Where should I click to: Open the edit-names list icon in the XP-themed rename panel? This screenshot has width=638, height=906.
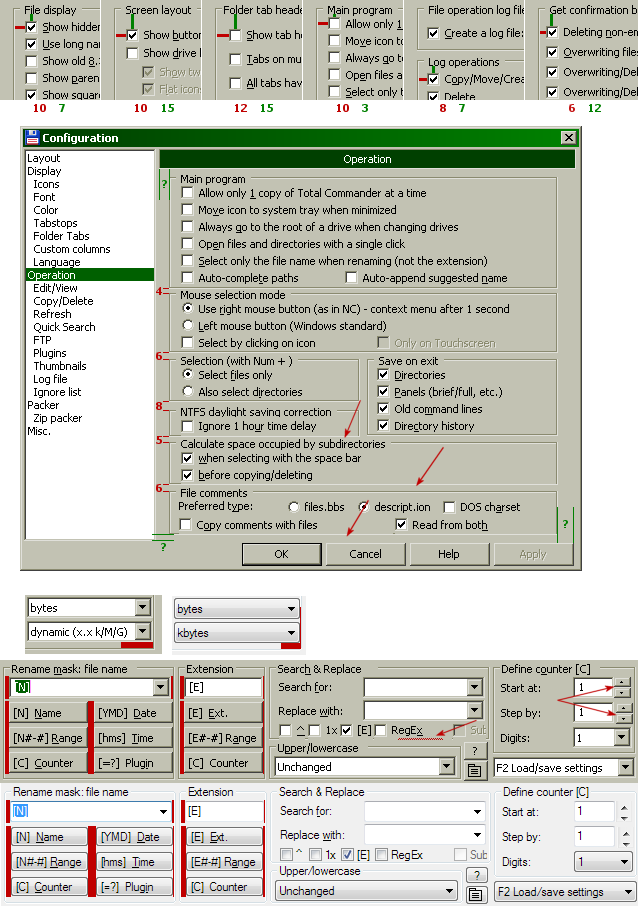(x=476, y=894)
